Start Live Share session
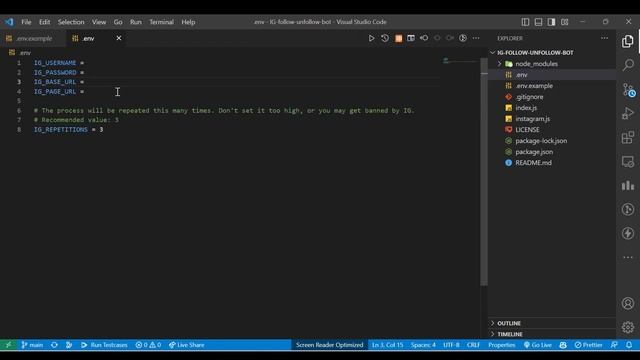This screenshot has height=360, width=640. click(187, 345)
